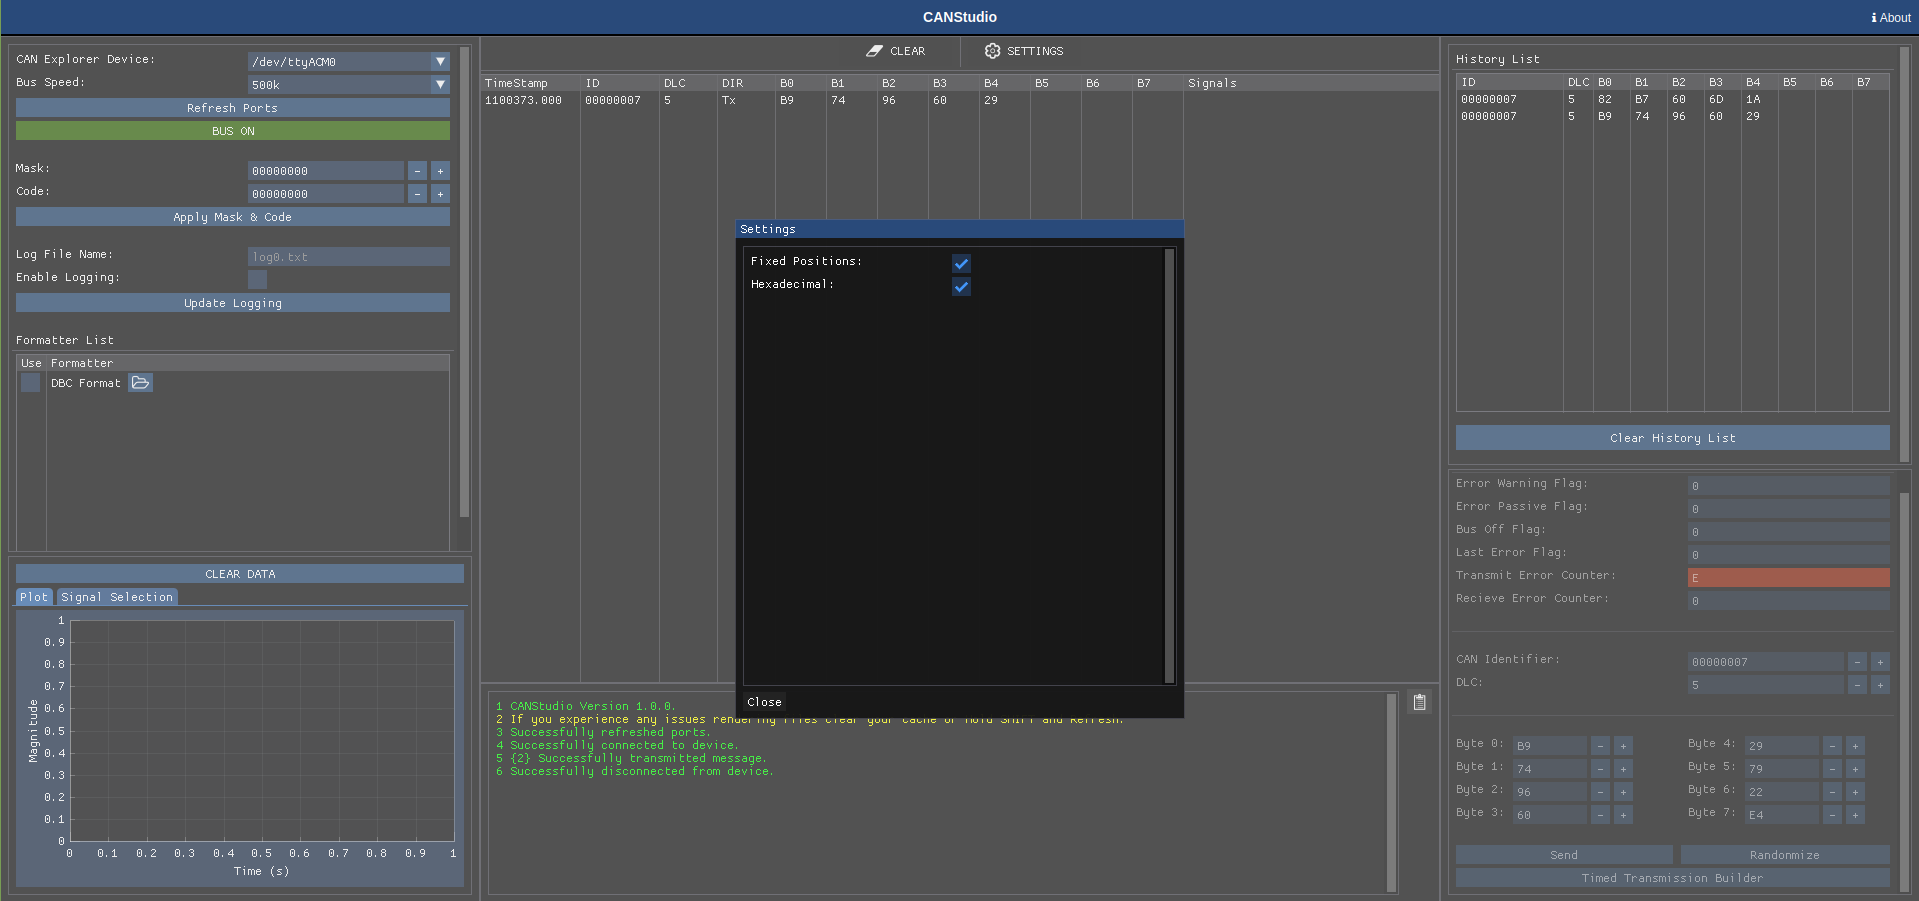Screen dimensions: 1919x901
Task: Open Settings via the gear icon
Action: pos(992,51)
